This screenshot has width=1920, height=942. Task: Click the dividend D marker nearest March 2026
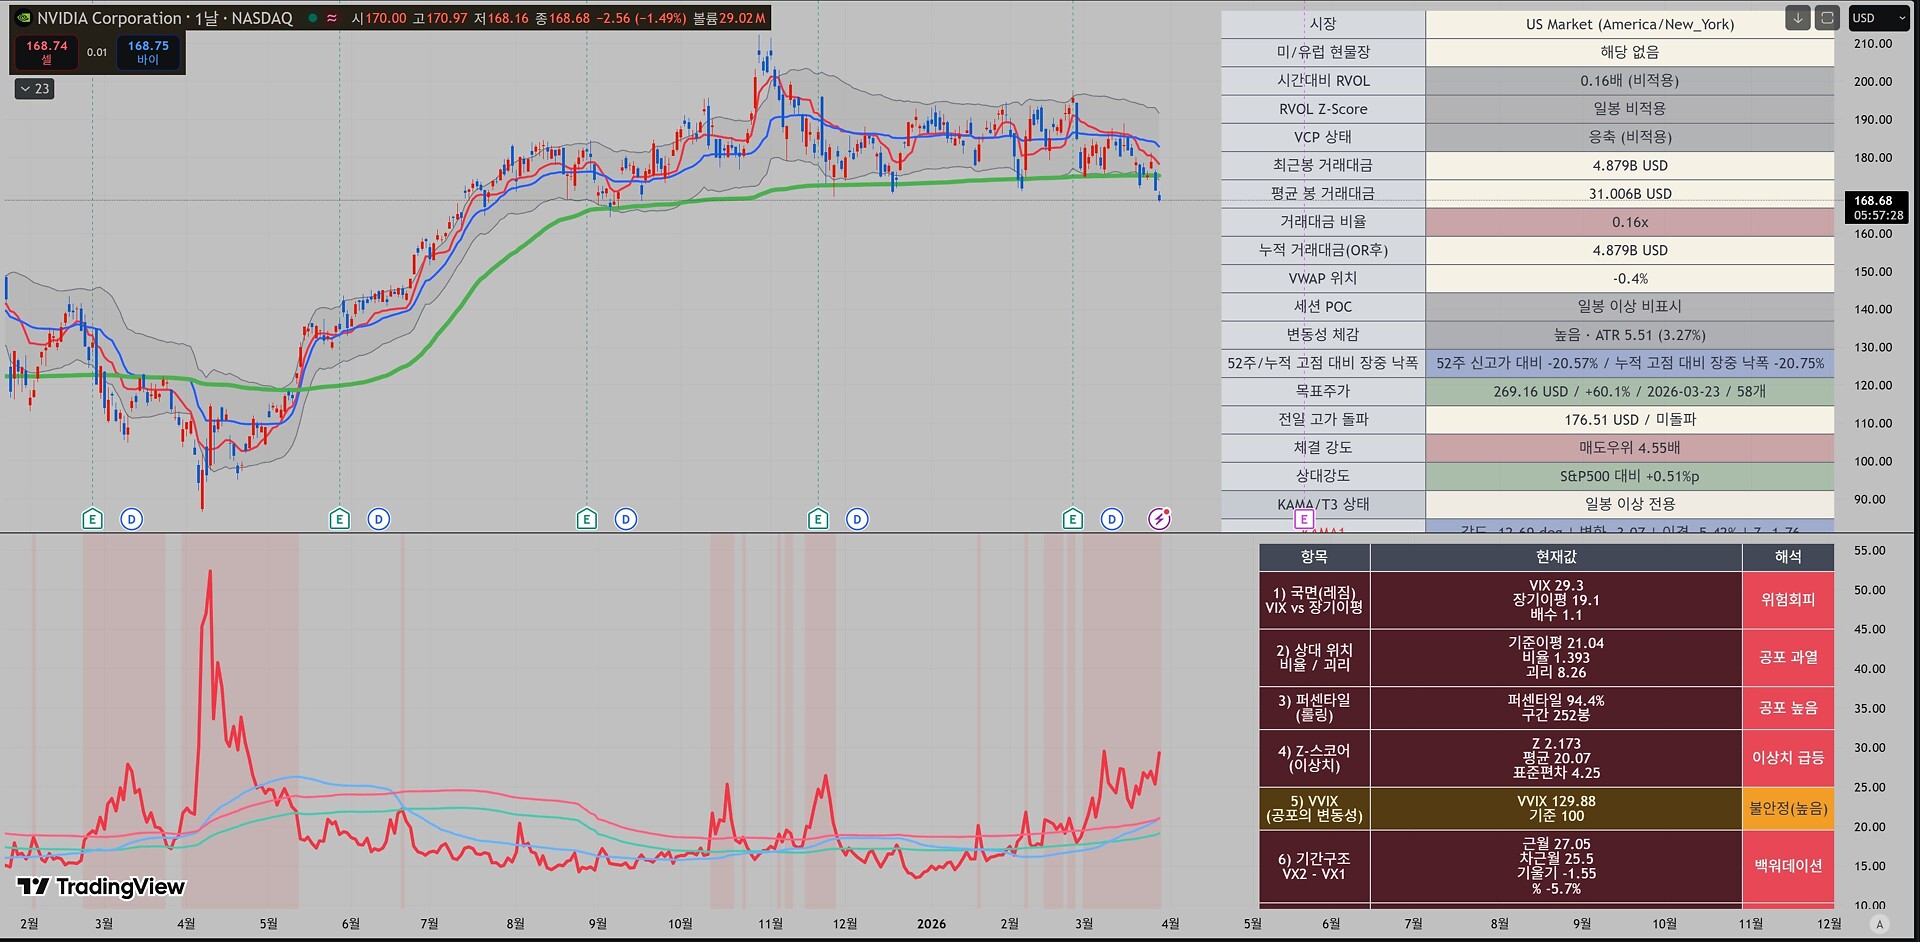(1112, 519)
